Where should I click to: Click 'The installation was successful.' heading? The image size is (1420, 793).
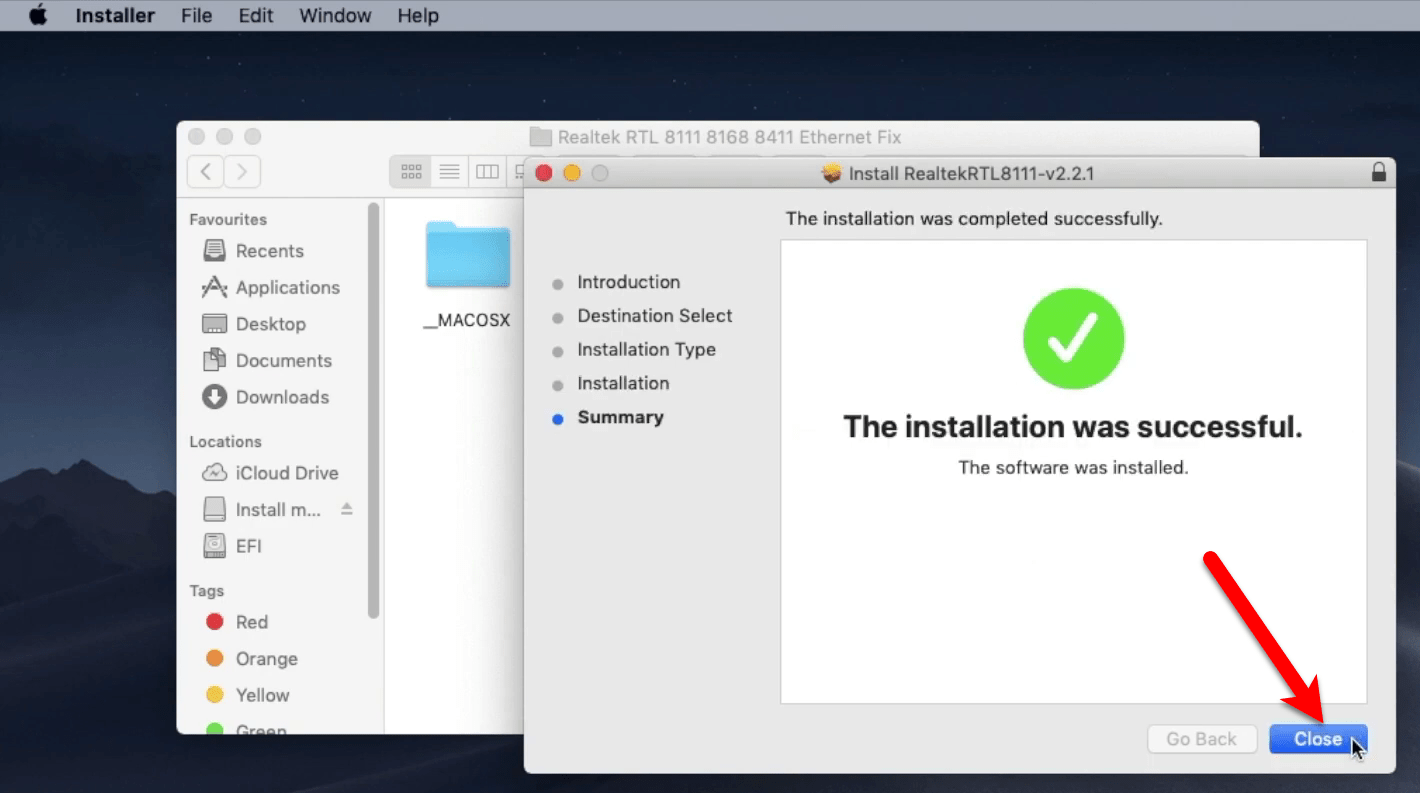pos(1073,427)
